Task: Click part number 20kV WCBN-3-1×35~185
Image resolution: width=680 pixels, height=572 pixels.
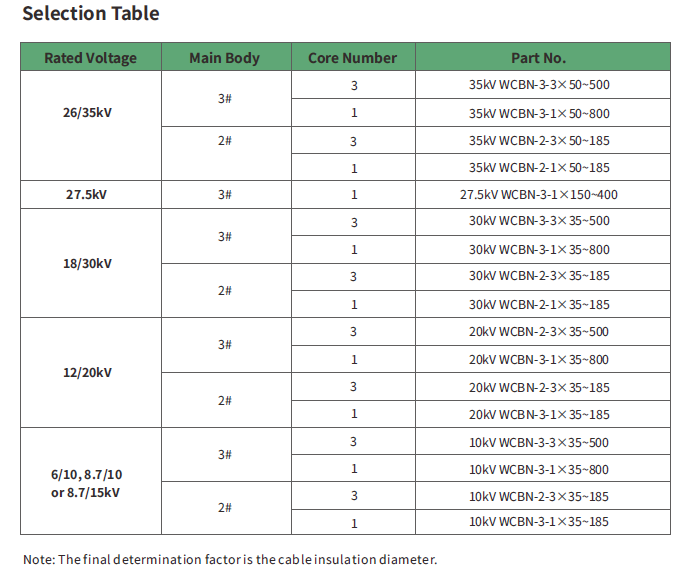Action: coord(538,414)
